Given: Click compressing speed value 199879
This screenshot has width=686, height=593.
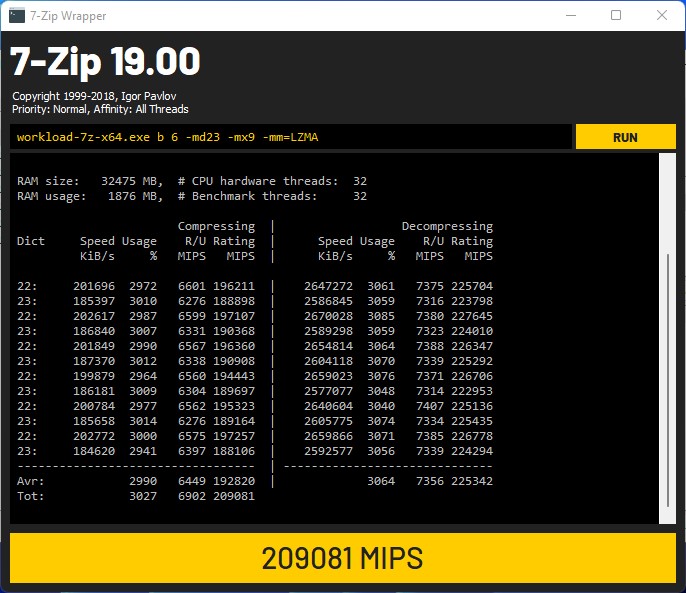Looking at the screenshot, I should coord(94,376).
